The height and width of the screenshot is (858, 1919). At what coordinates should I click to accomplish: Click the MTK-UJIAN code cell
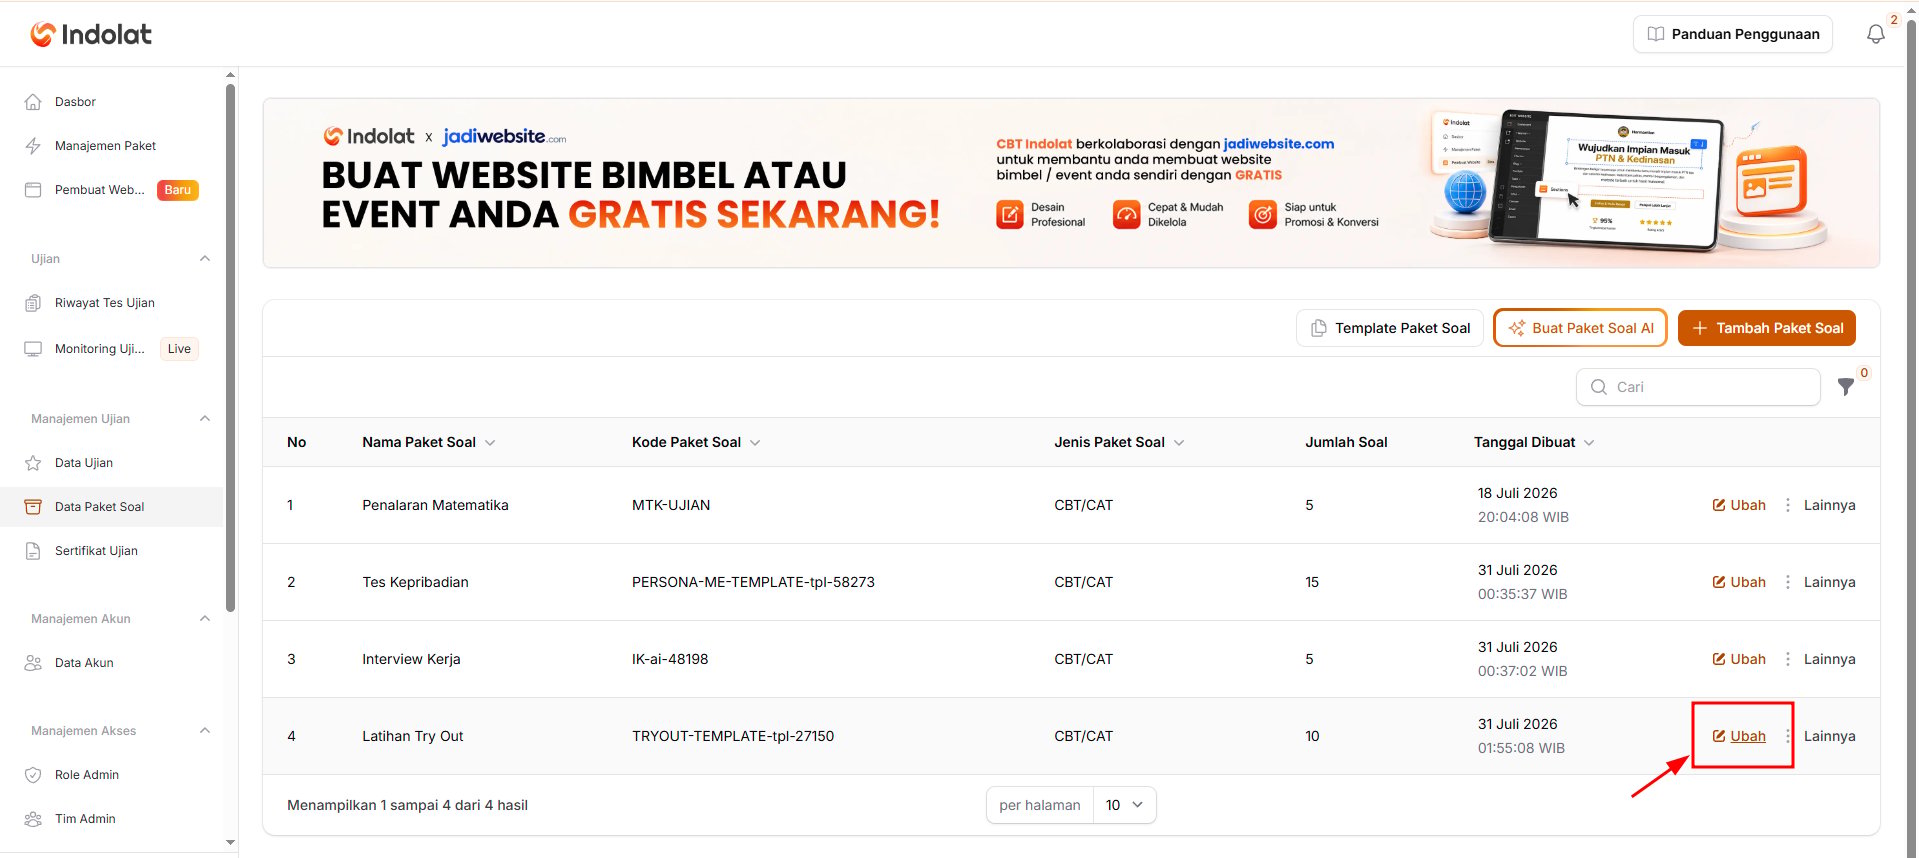[671, 505]
